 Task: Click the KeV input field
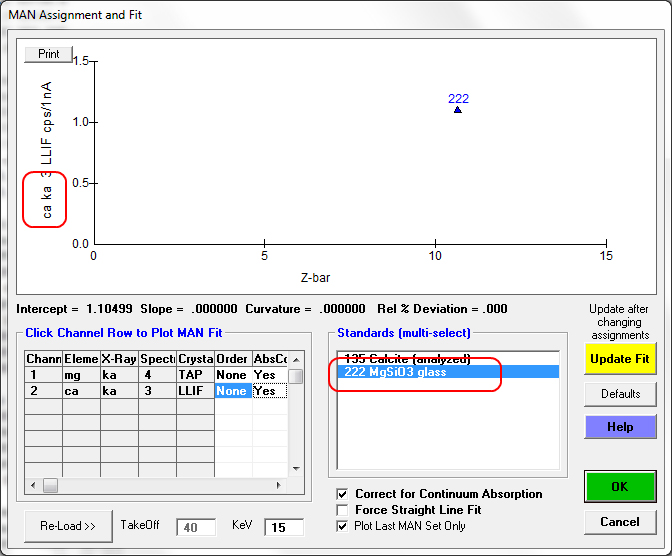tap(283, 526)
